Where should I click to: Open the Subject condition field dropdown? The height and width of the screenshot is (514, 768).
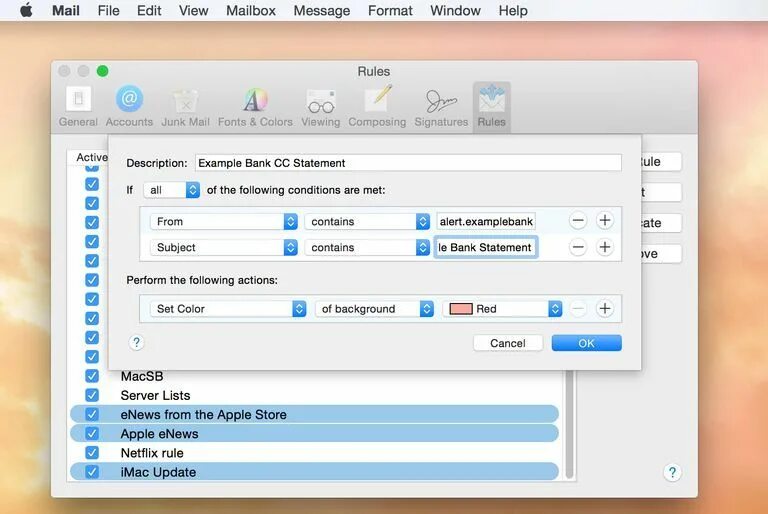tap(224, 247)
